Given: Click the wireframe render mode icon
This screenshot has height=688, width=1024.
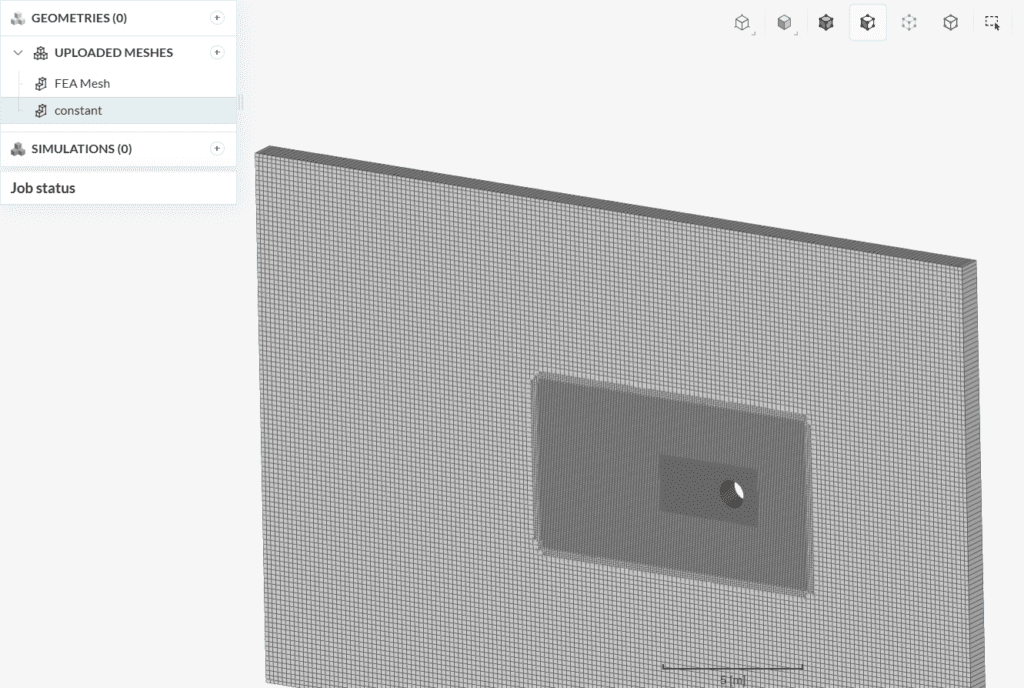Looking at the screenshot, I should [742, 21].
